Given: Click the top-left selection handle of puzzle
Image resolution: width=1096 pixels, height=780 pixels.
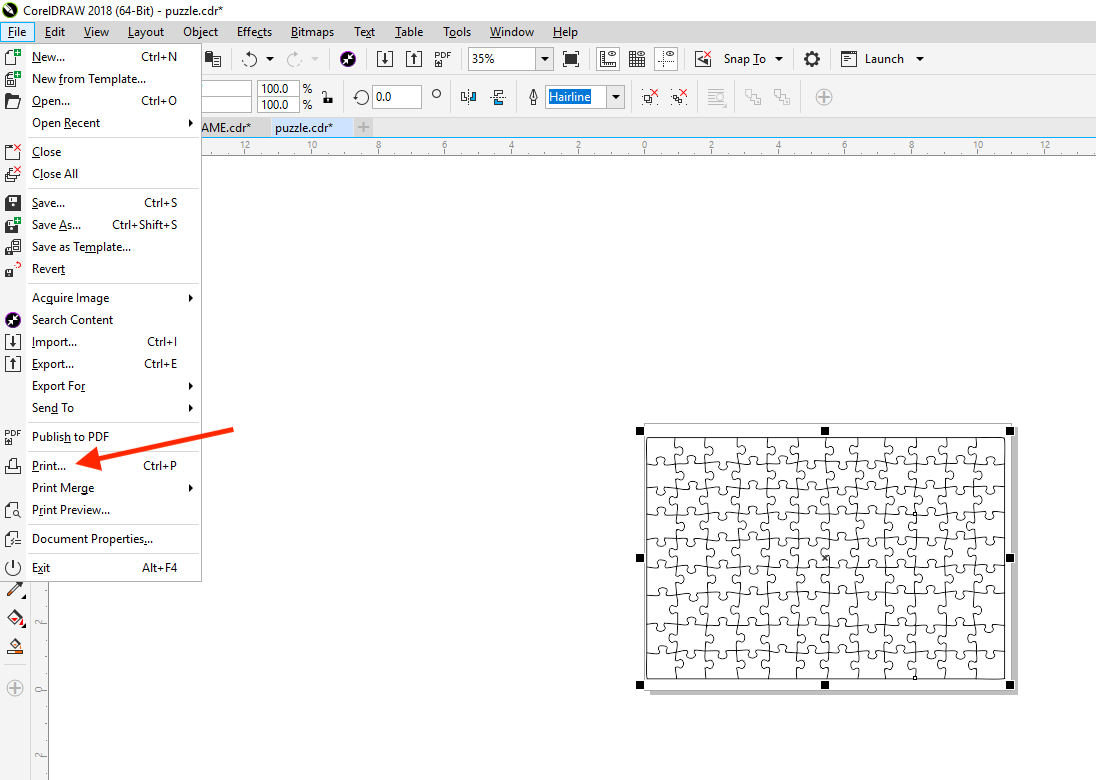Looking at the screenshot, I should tap(640, 431).
